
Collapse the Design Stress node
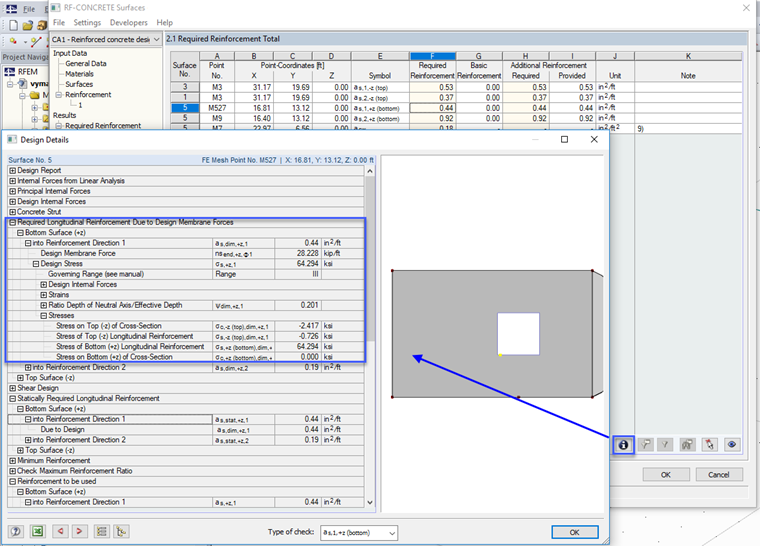36,264
